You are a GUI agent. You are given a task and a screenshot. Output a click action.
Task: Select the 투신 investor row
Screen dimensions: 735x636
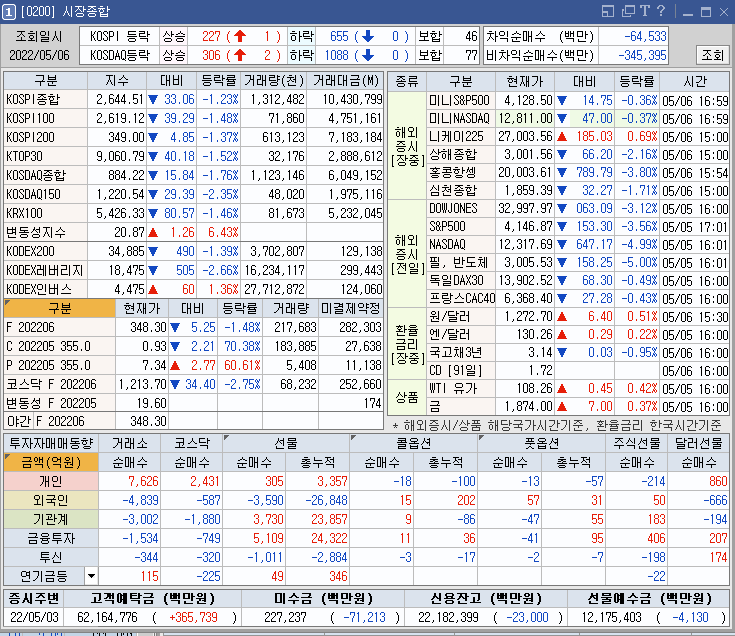click(51, 557)
